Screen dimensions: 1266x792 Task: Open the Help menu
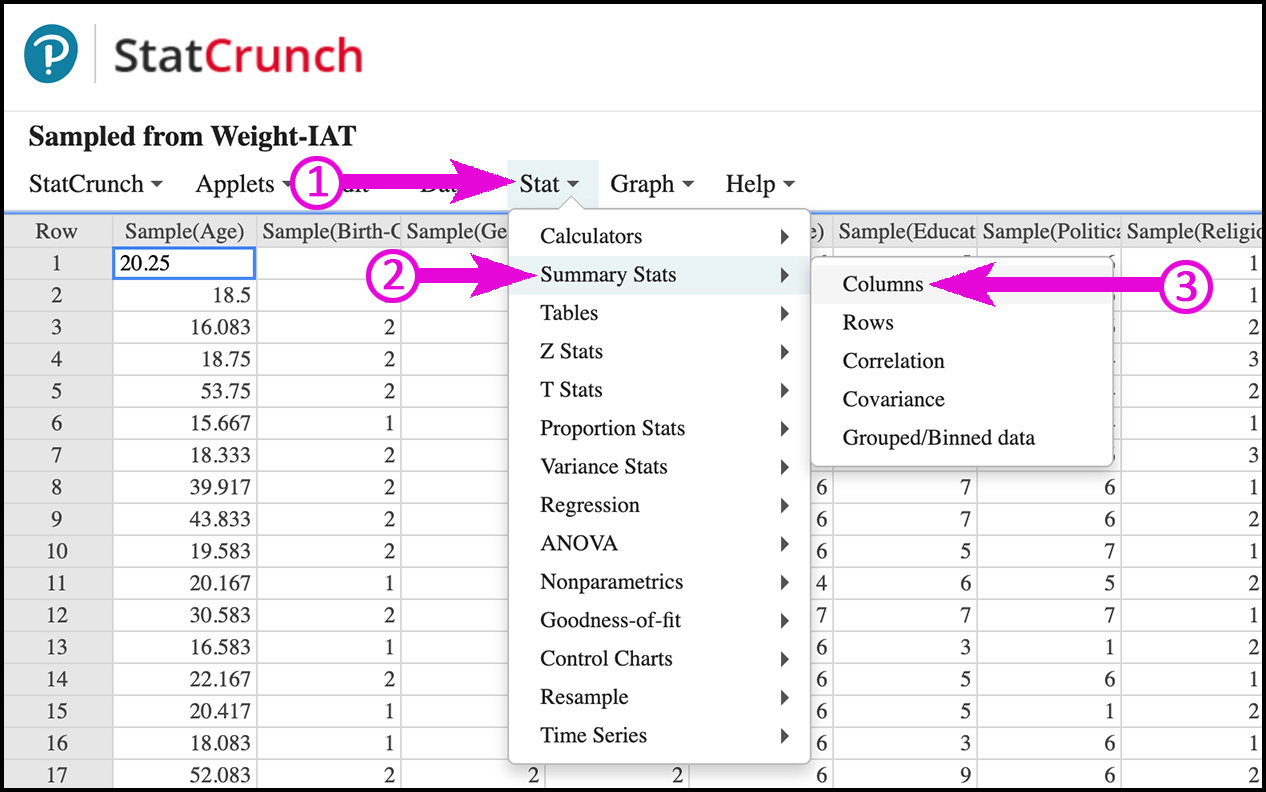[760, 184]
